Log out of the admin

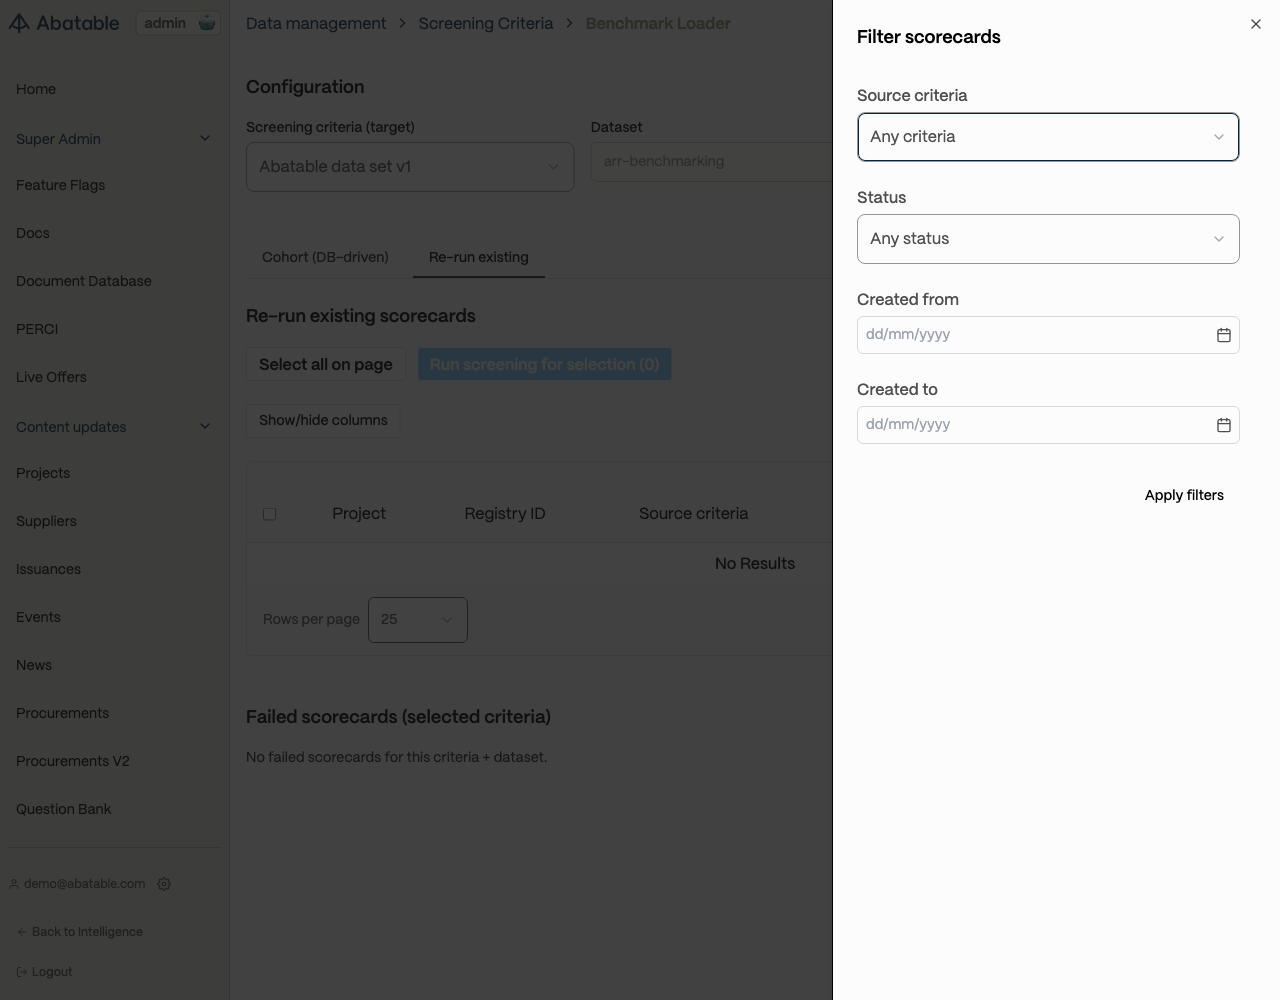(45, 972)
